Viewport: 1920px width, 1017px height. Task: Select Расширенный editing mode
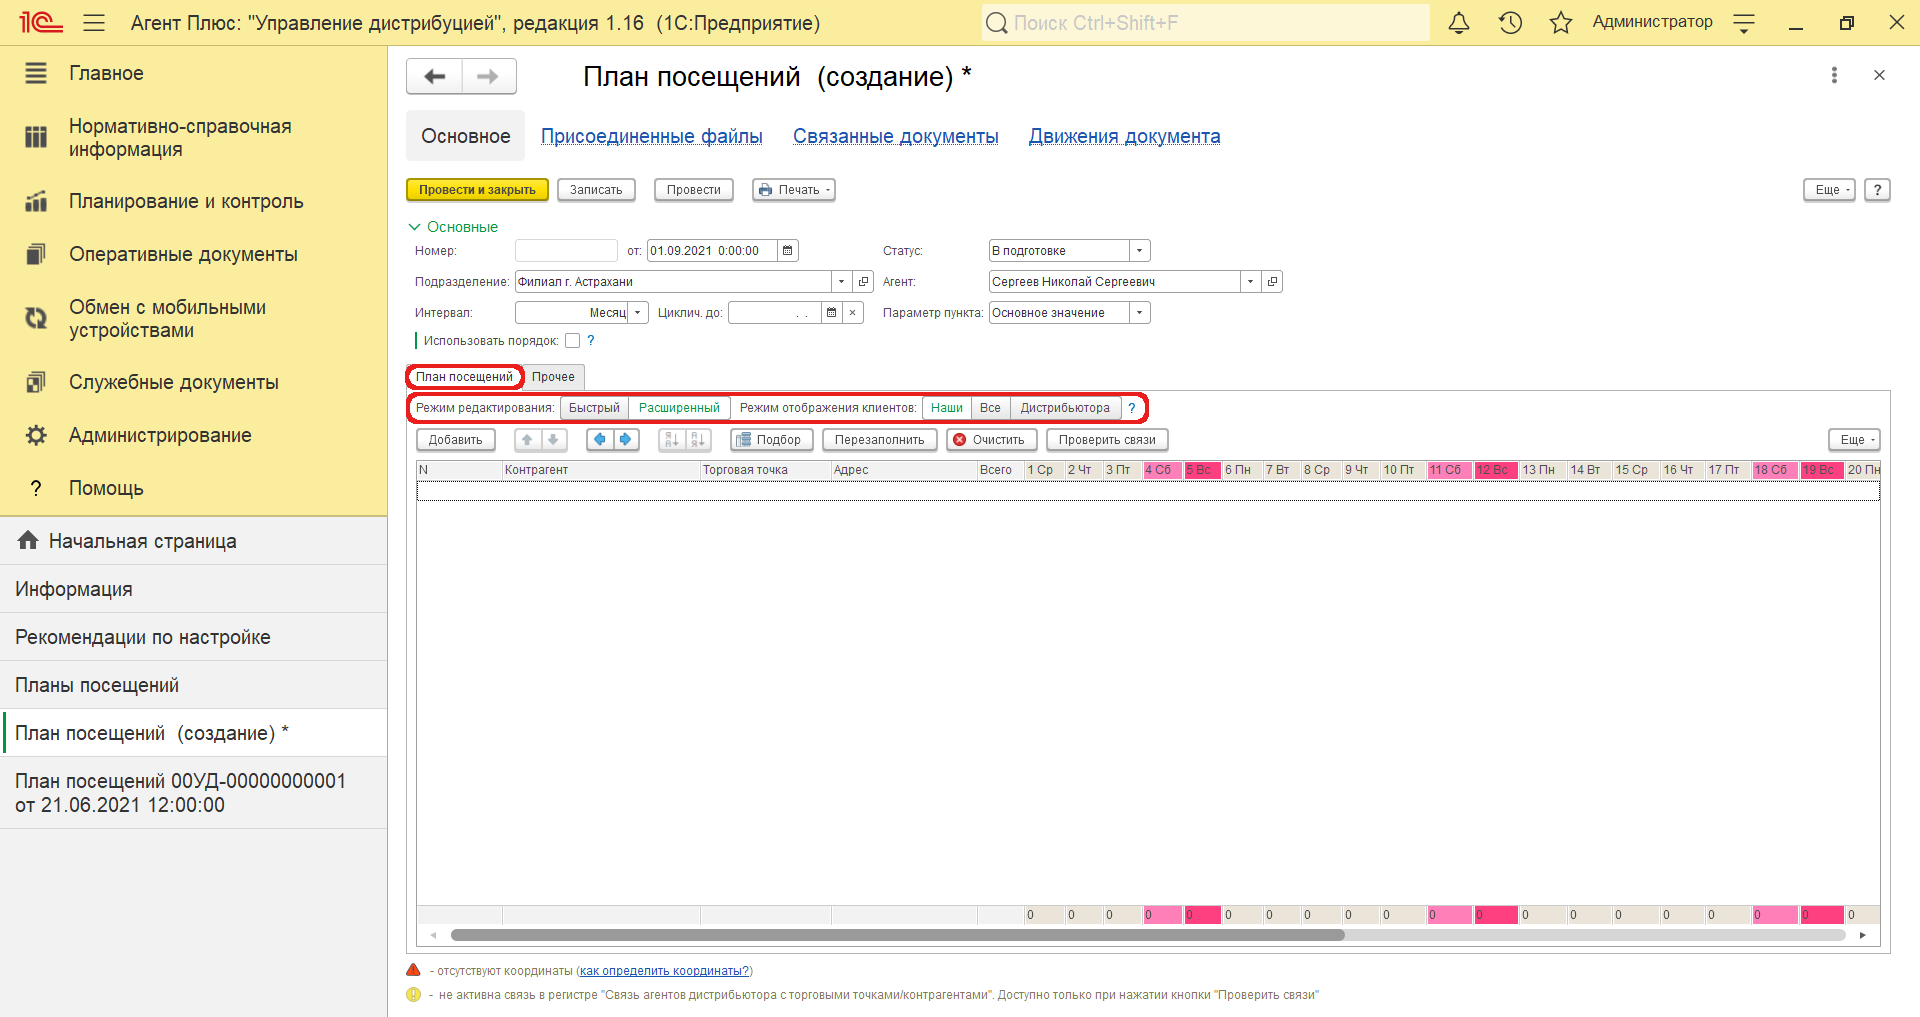679,408
